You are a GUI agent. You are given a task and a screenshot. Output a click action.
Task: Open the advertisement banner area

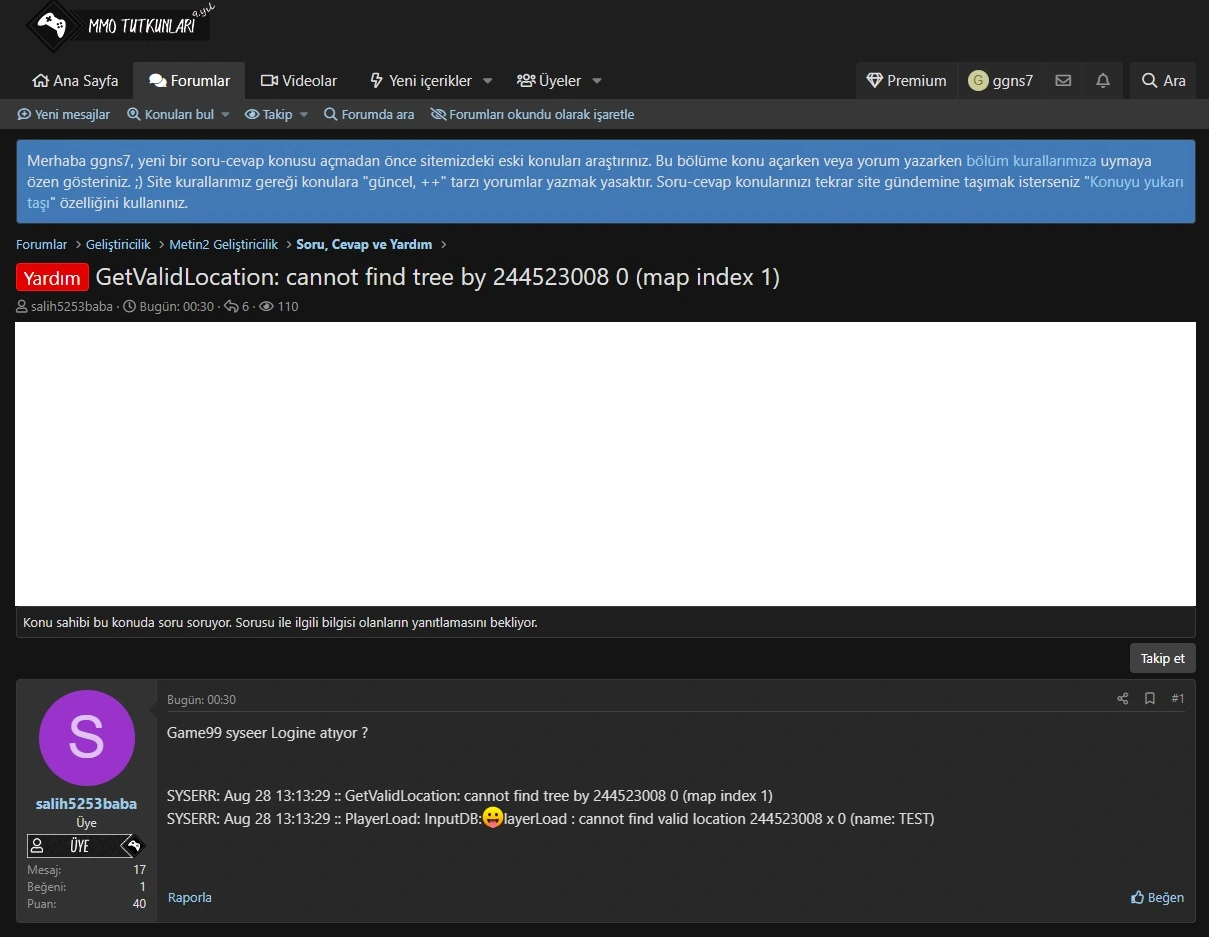tap(605, 464)
